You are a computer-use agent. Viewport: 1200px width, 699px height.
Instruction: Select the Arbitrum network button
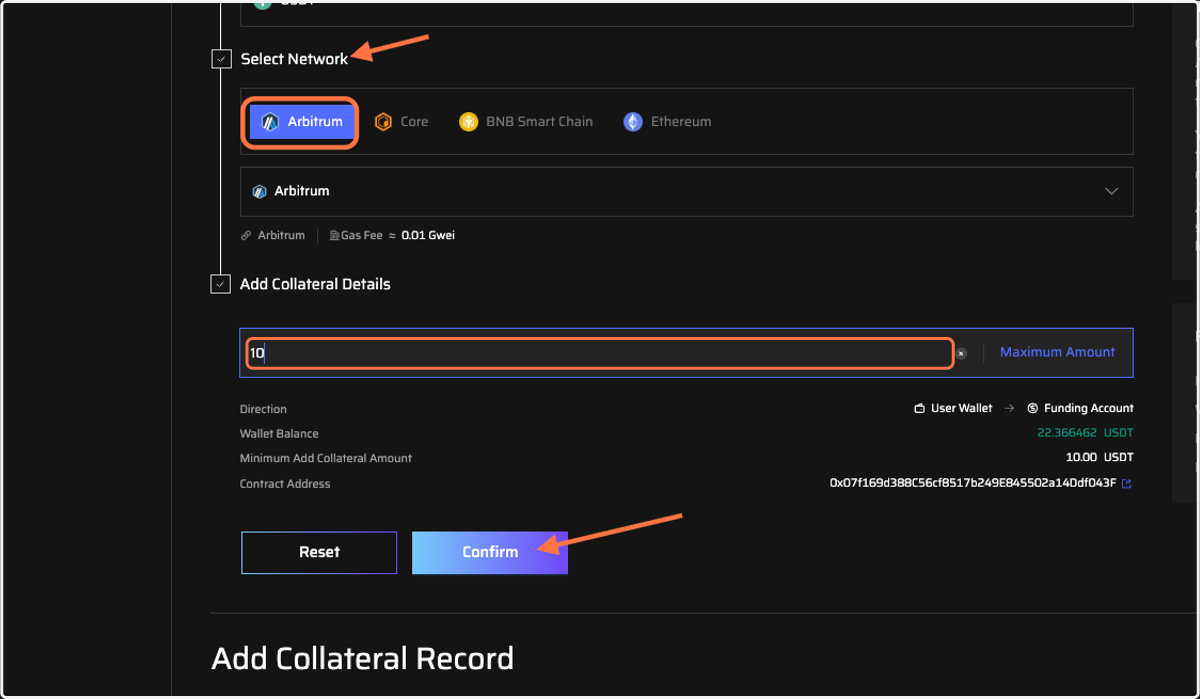click(301, 122)
